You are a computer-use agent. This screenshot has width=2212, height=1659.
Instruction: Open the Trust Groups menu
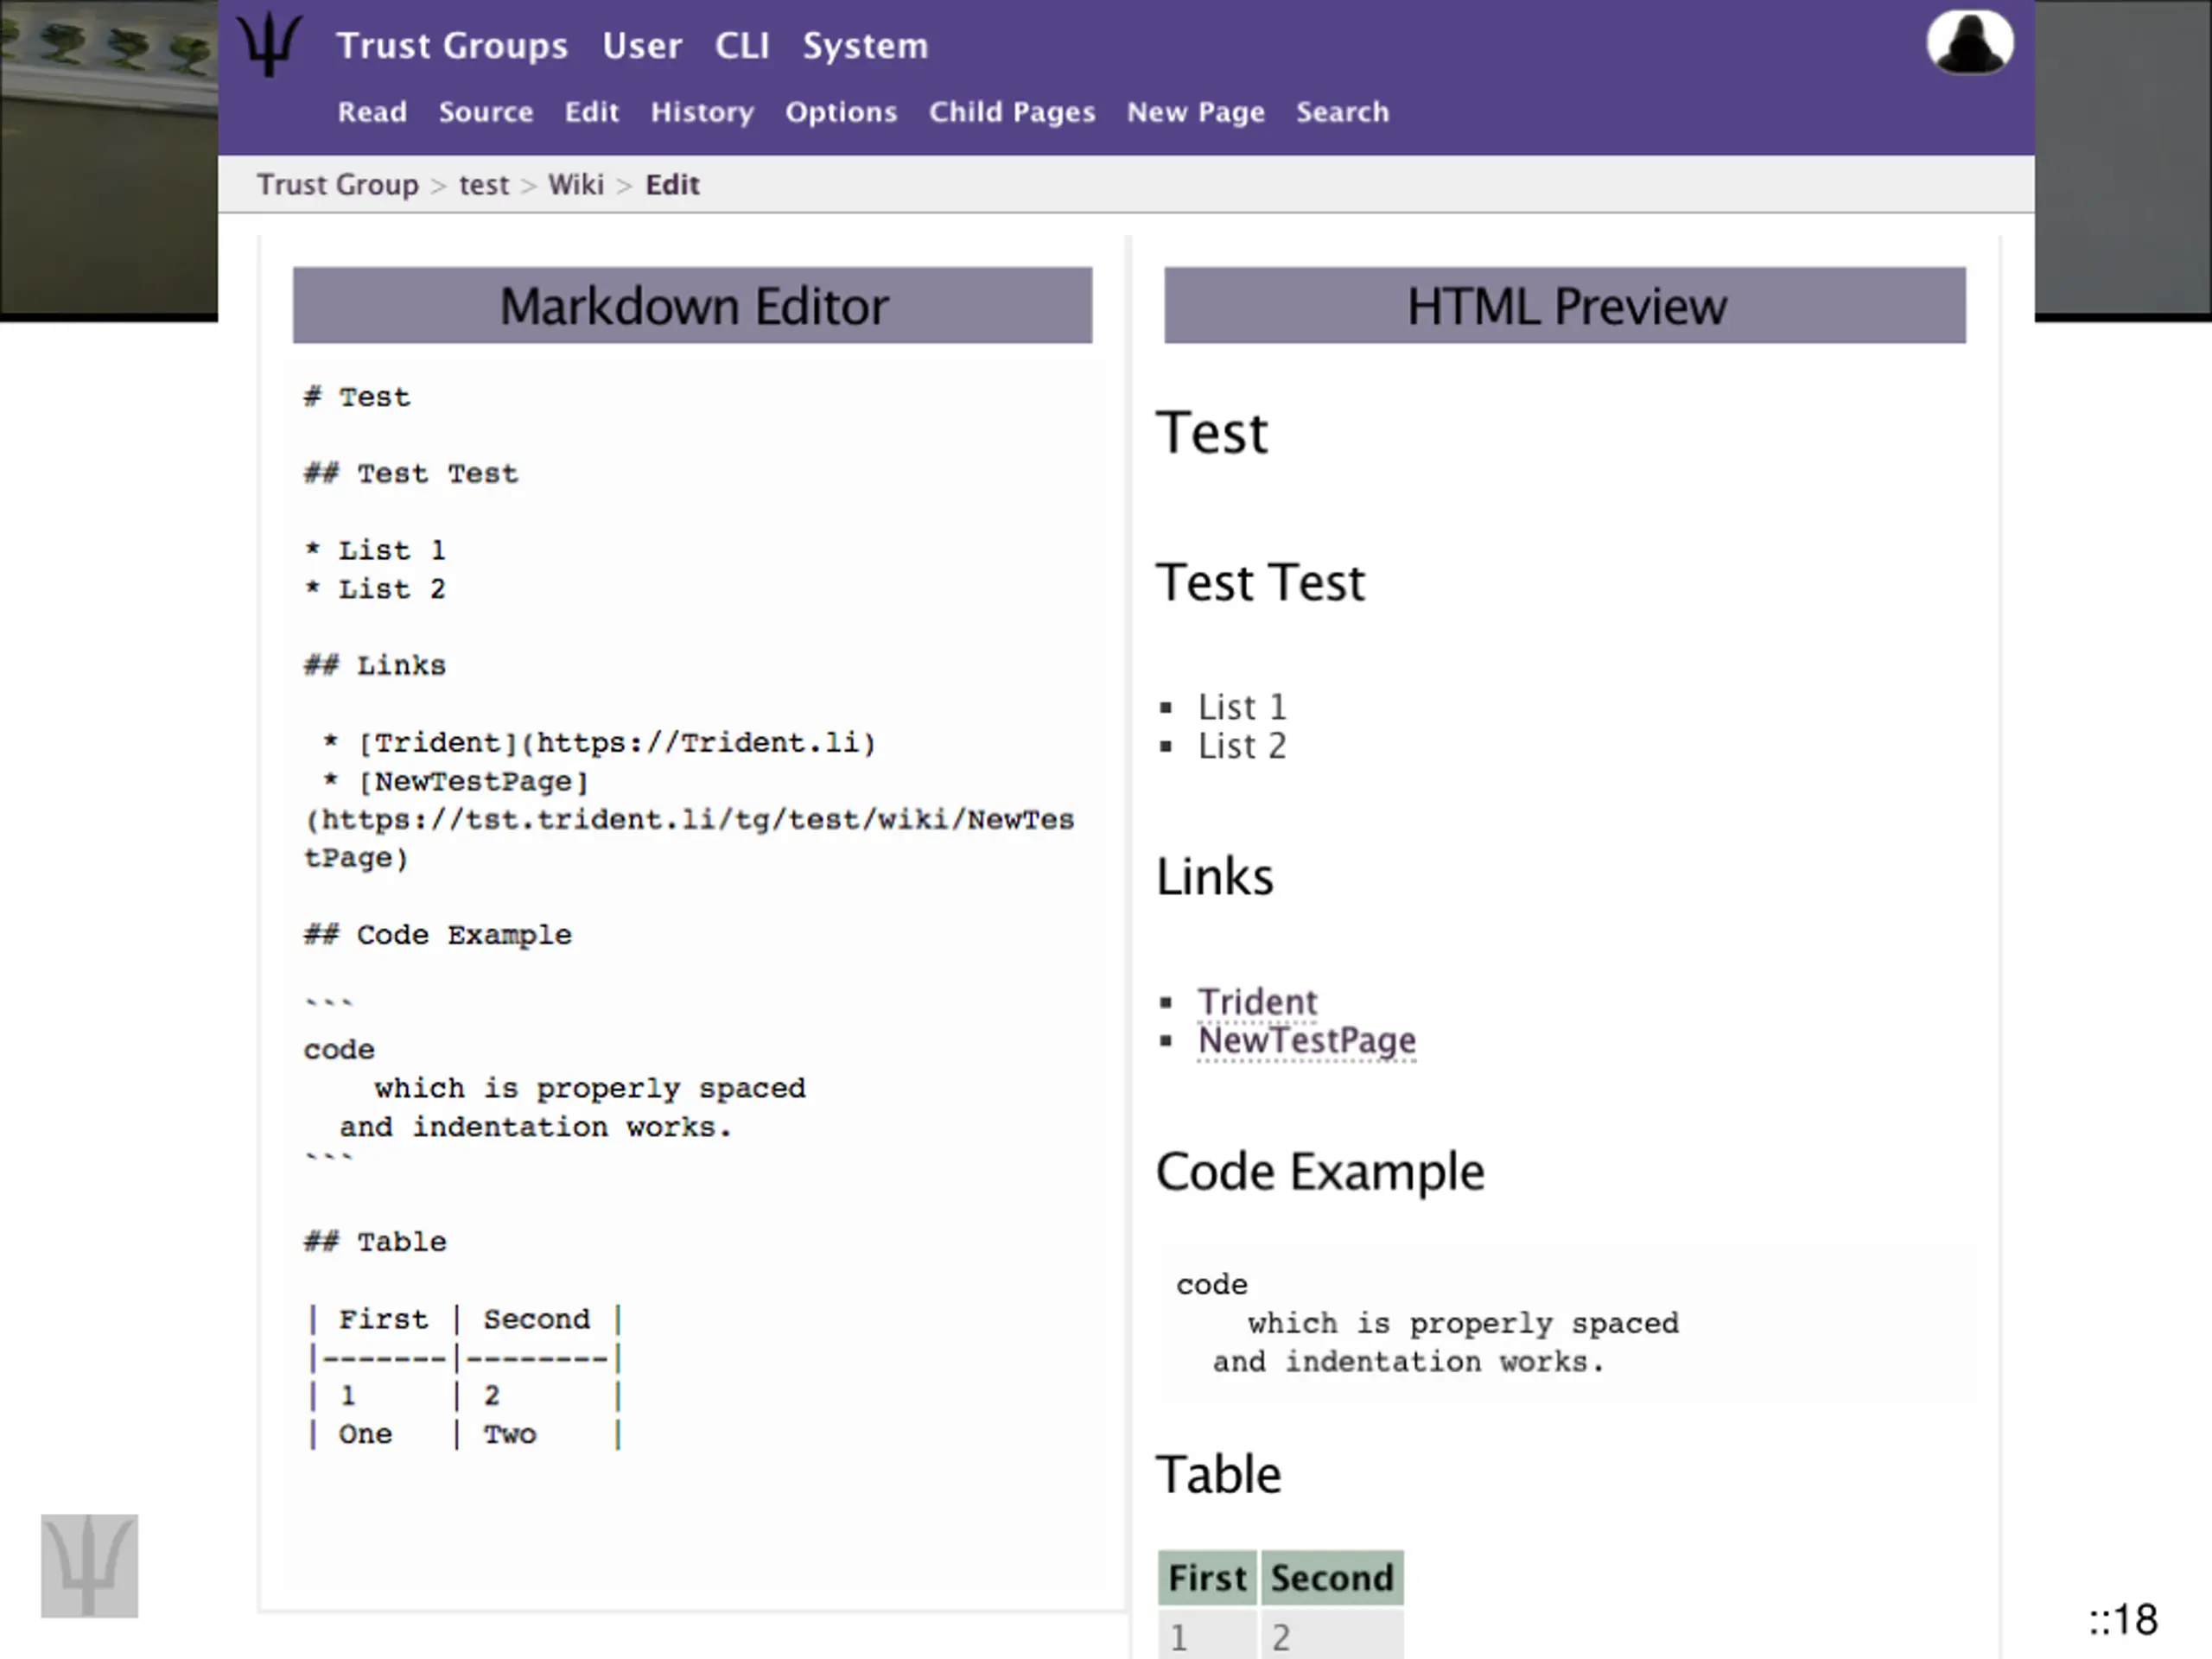click(x=452, y=46)
